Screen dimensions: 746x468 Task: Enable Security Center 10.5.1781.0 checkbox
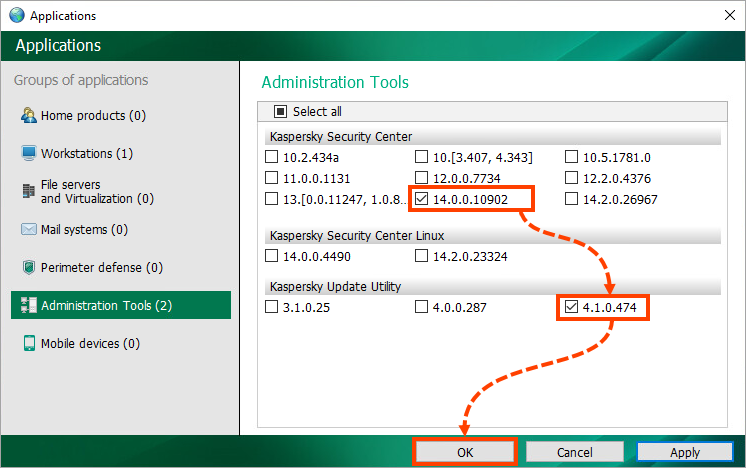pyautogui.click(x=571, y=157)
